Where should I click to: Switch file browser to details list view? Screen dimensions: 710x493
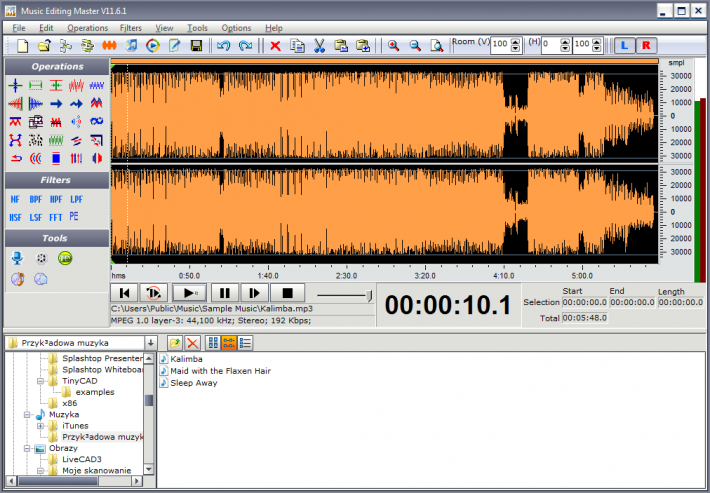point(245,343)
